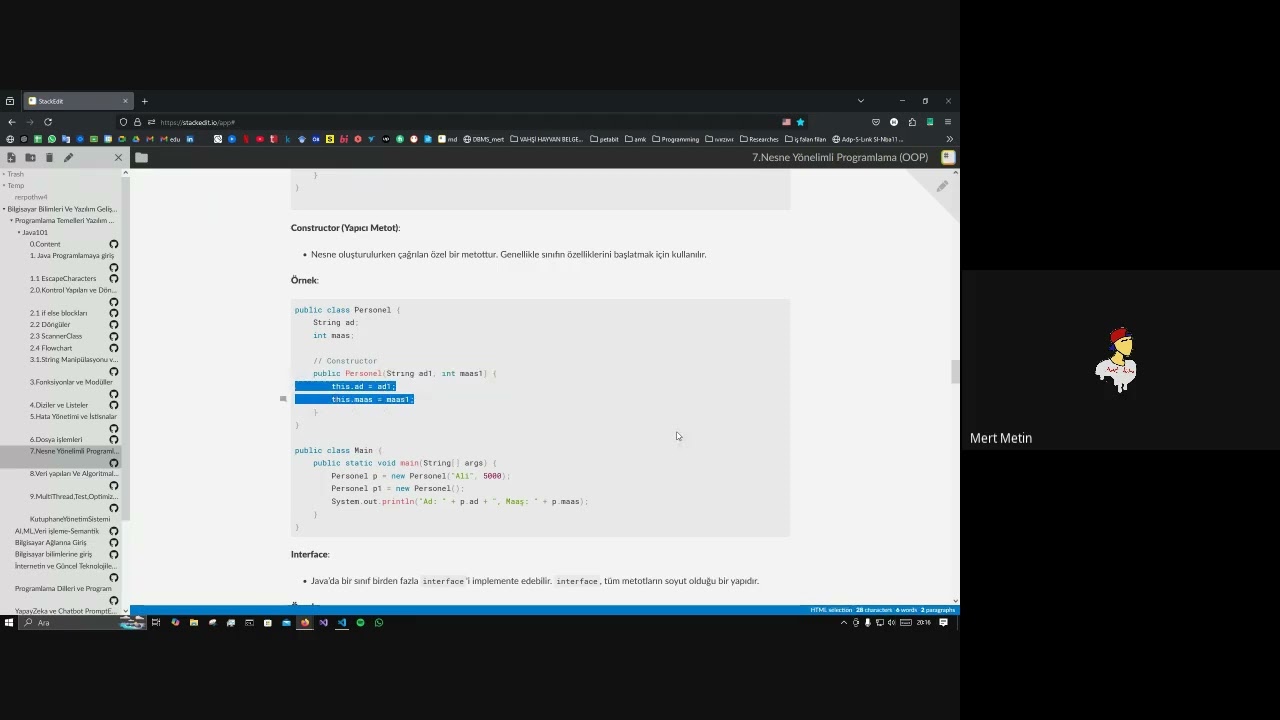Collapse the Java101 folder
The width and height of the screenshot is (1280, 720).
(x=33, y=232)
